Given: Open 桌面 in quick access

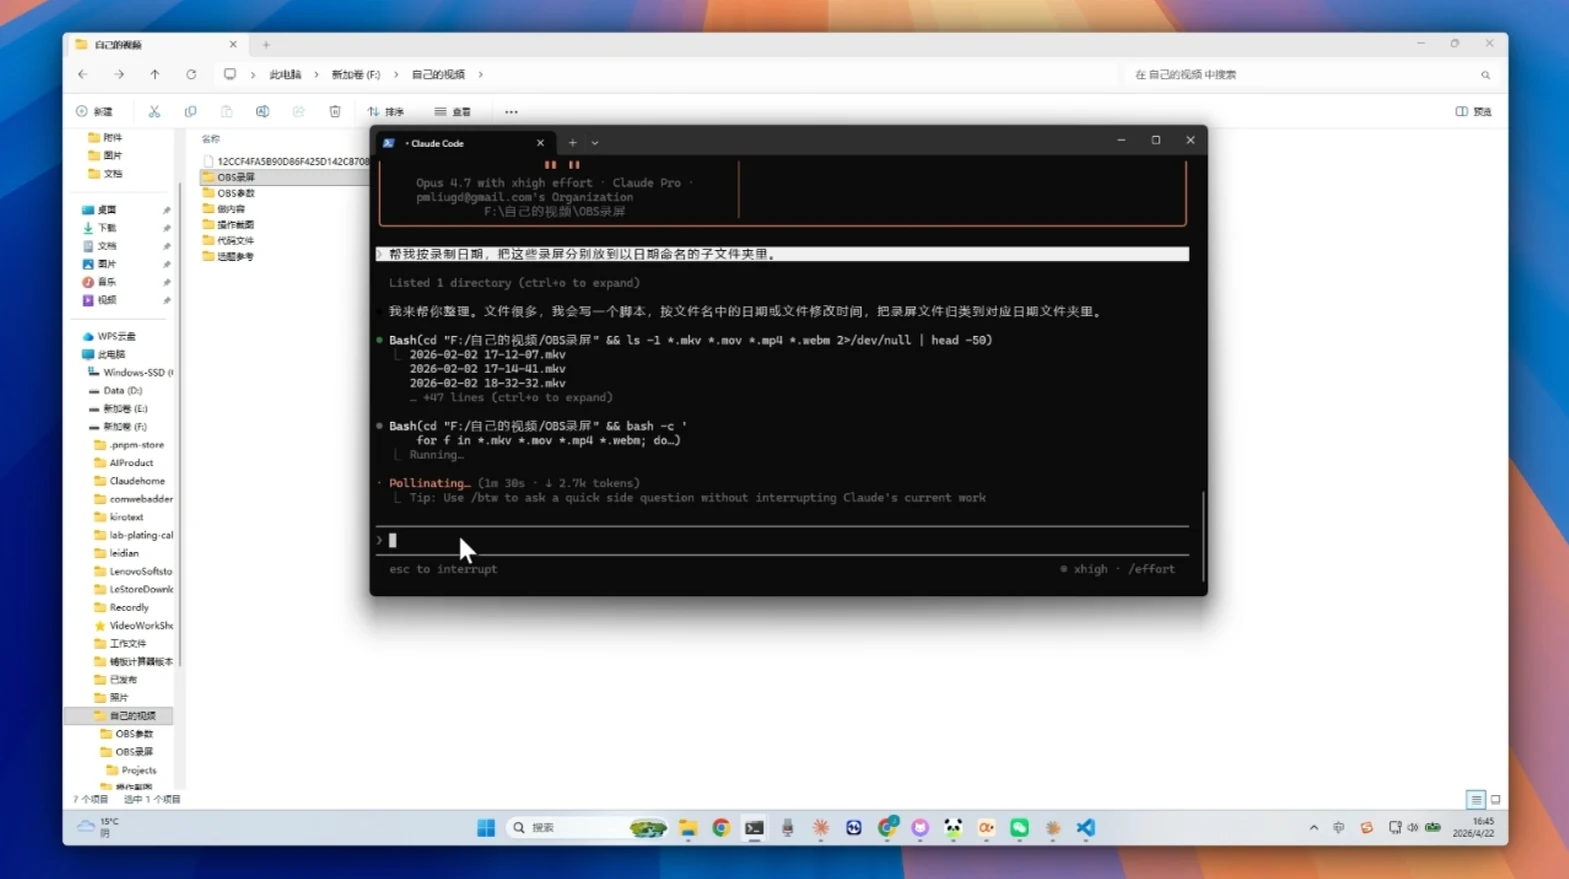Looking at the screenshot, I should [x=107, y=210].
